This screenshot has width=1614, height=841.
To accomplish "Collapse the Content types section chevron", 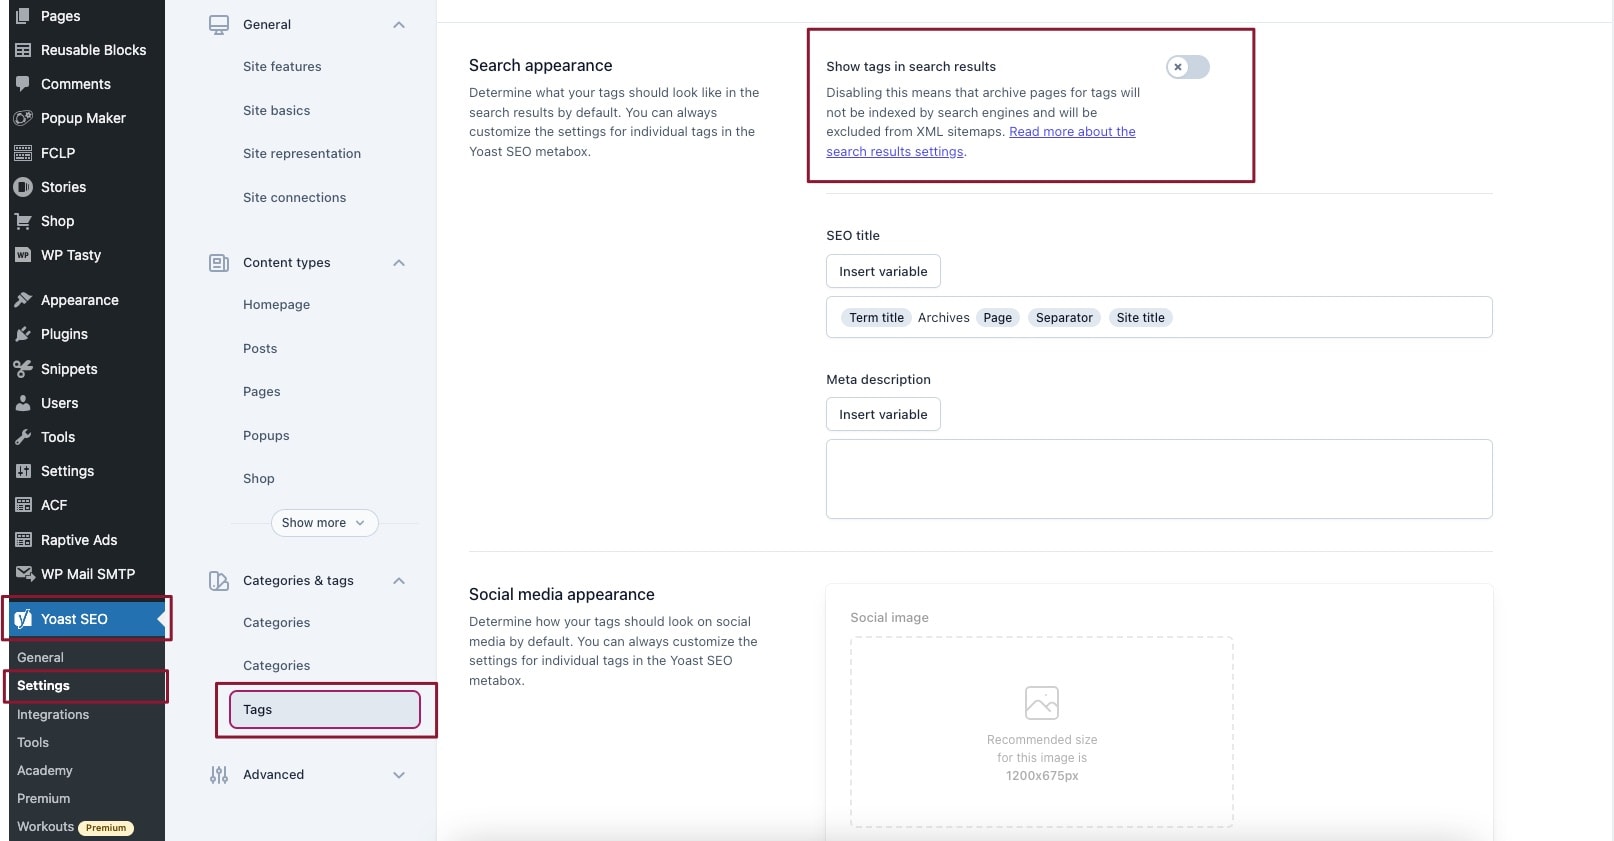I will tap(399, 263).
